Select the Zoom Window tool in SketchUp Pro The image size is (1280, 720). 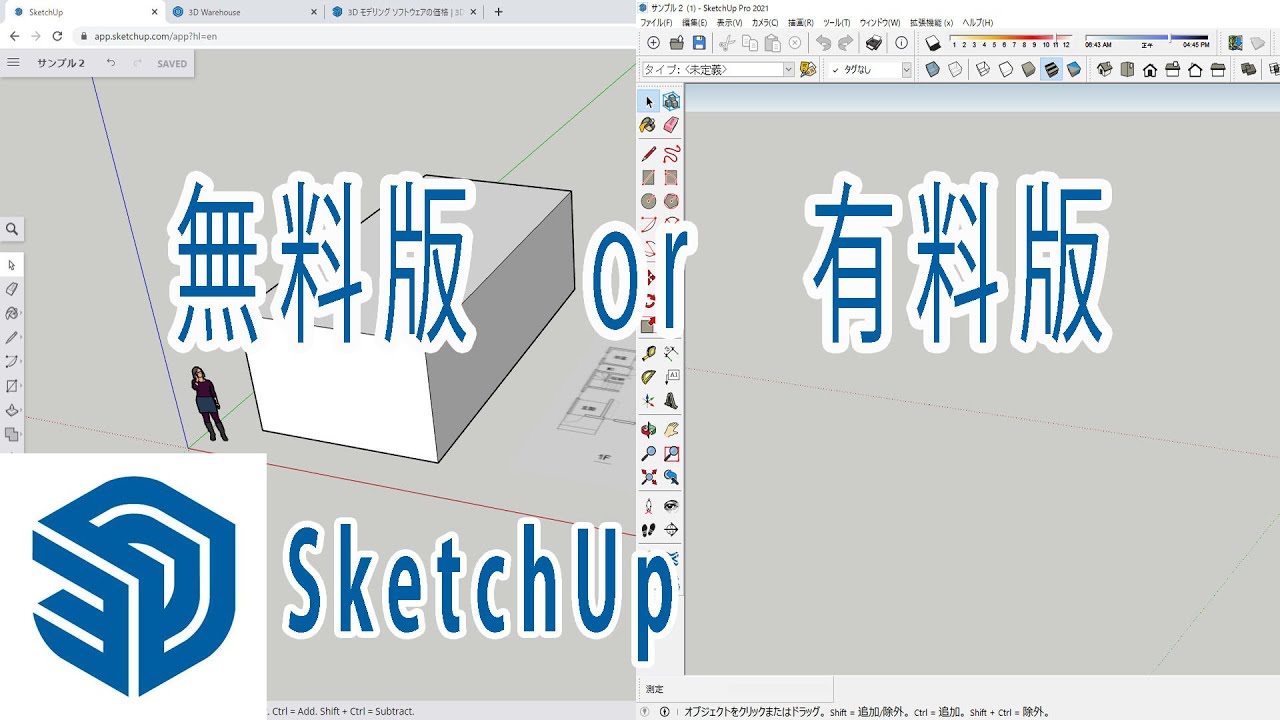point(671,454)
